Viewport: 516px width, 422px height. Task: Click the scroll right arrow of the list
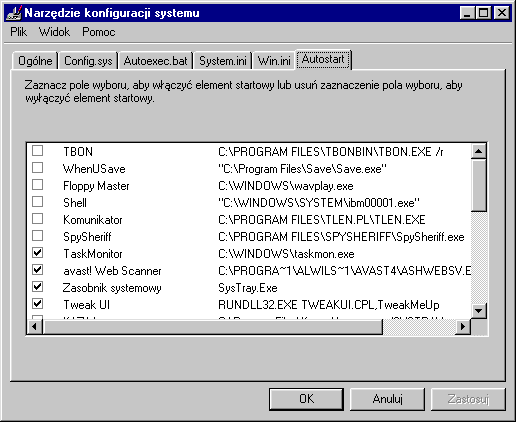tap(463, 326)
